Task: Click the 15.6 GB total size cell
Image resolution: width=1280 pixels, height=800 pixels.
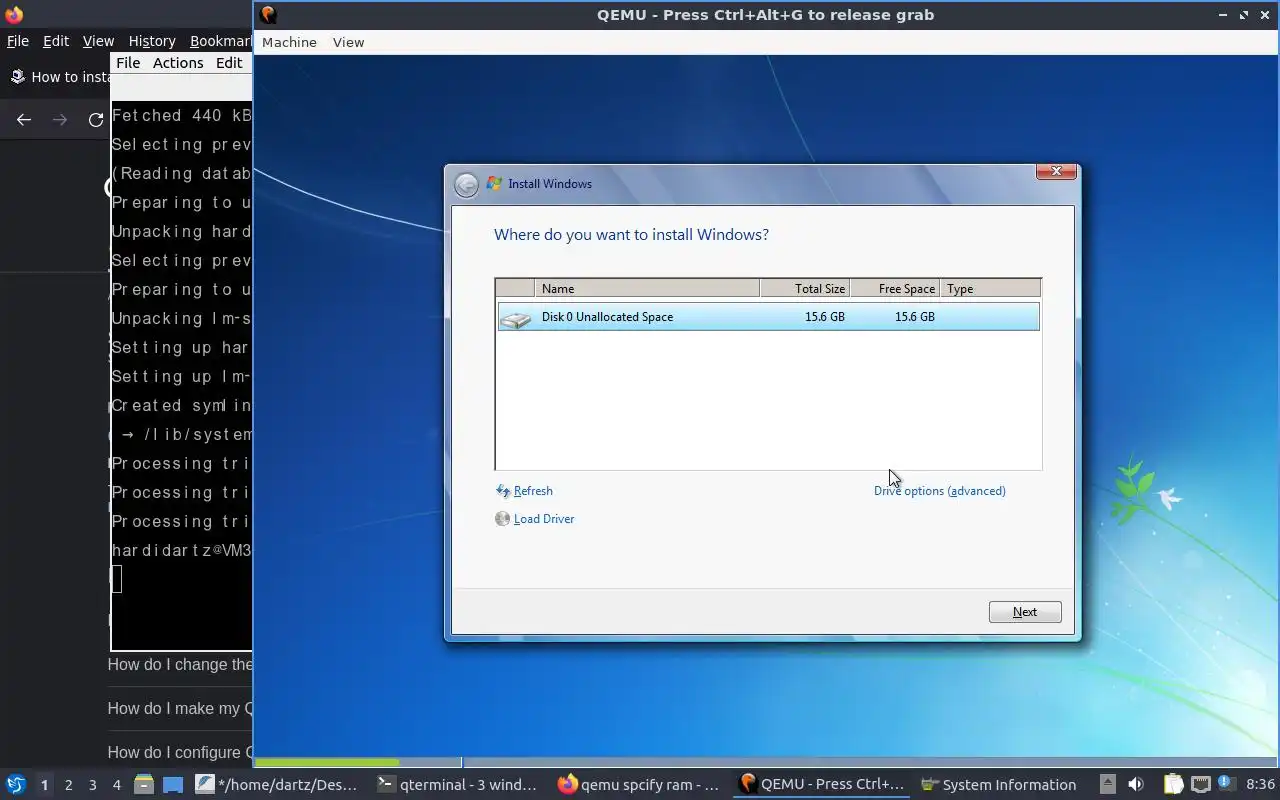Action: 825,317
